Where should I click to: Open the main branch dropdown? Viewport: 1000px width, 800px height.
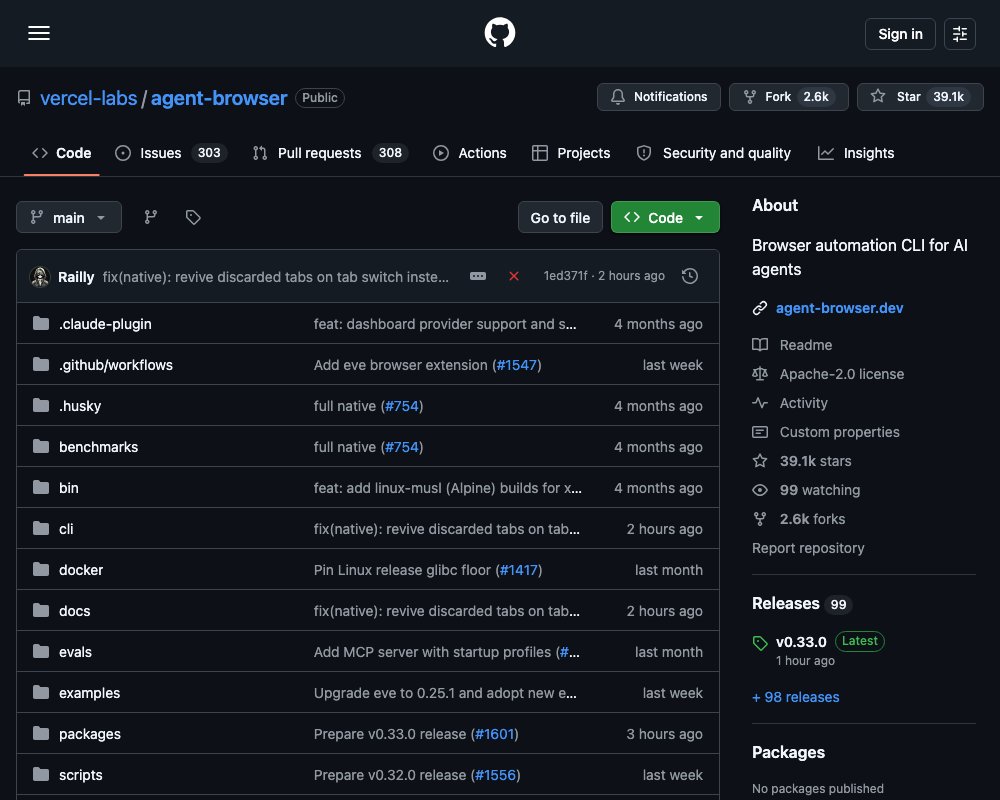point(69,218)
